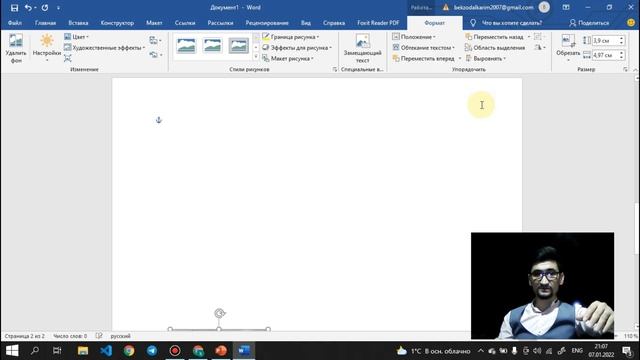Switch to the Рассылки tab
The height and width of the screenshot is (360, 640).
(220, 23)
